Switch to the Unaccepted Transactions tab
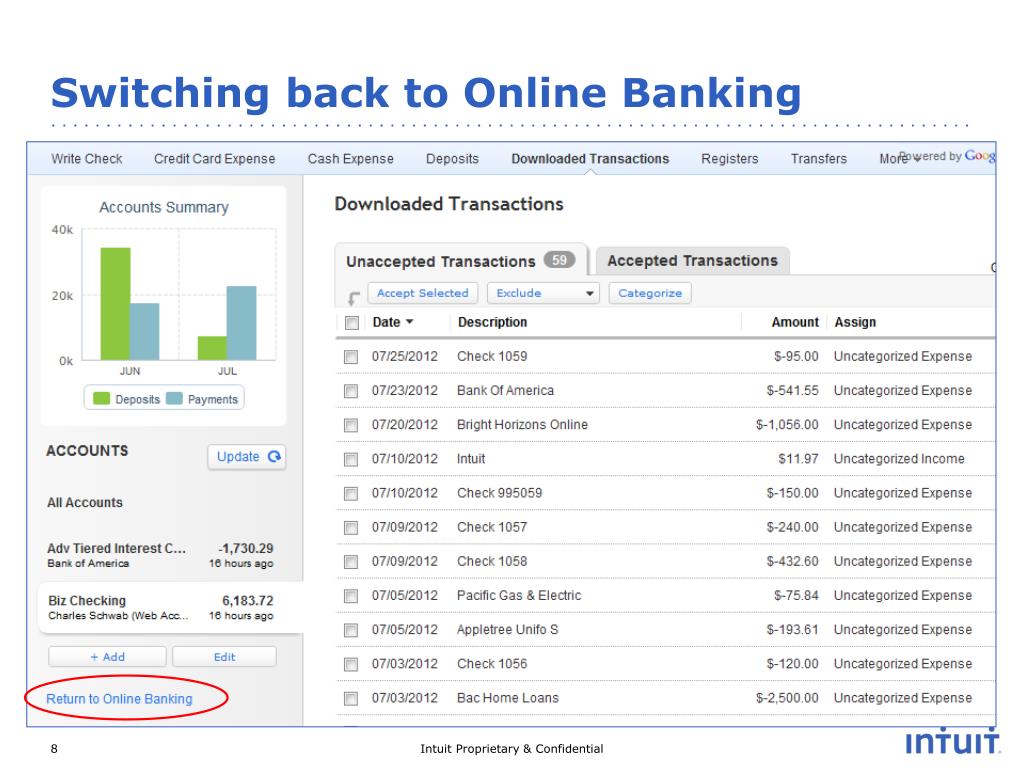1024x768 pixels. point(461,261)
